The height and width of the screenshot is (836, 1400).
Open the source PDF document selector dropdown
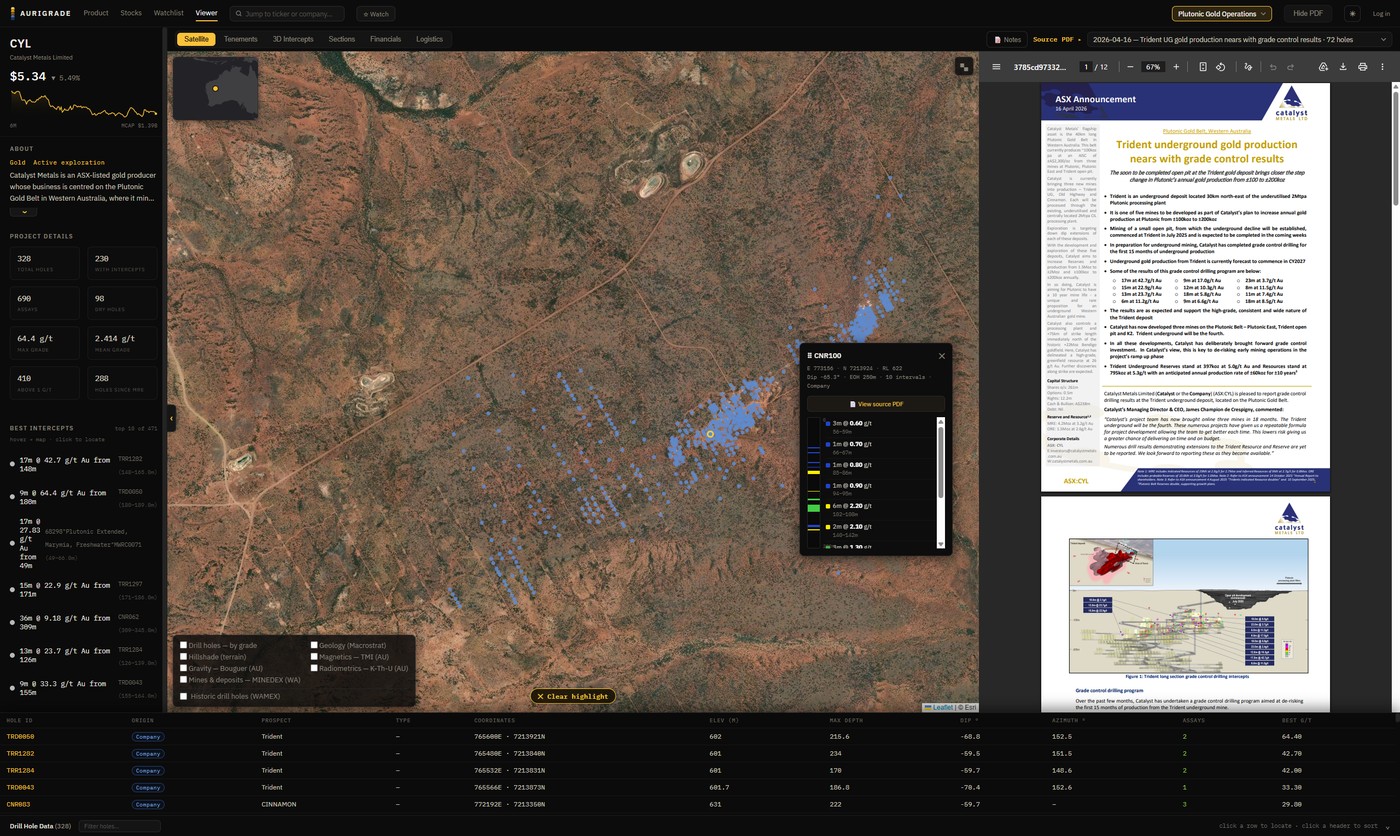[1239, 40]
